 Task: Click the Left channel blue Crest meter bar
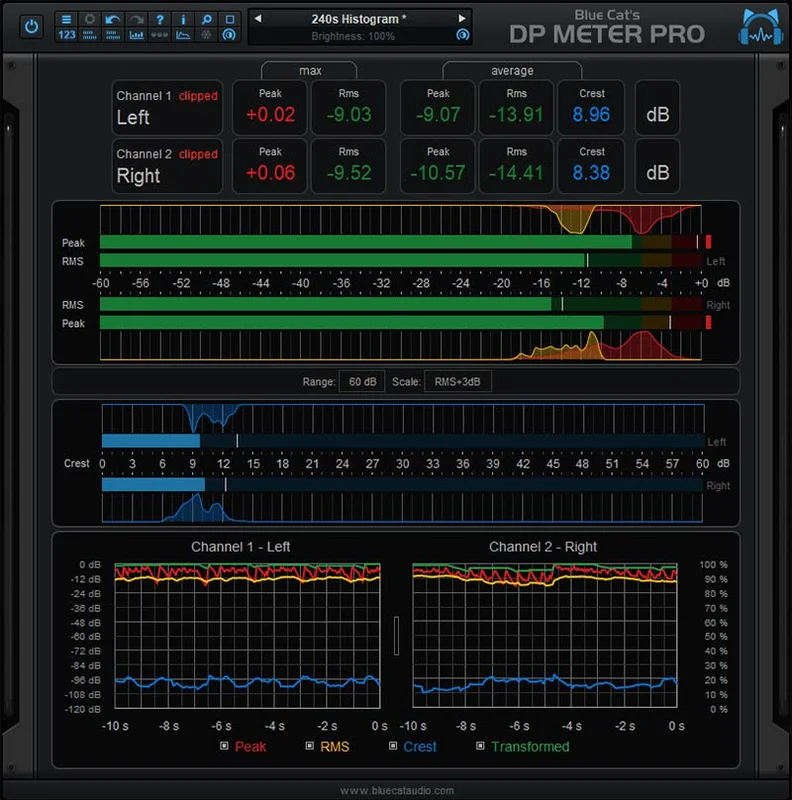click(151, 441)
